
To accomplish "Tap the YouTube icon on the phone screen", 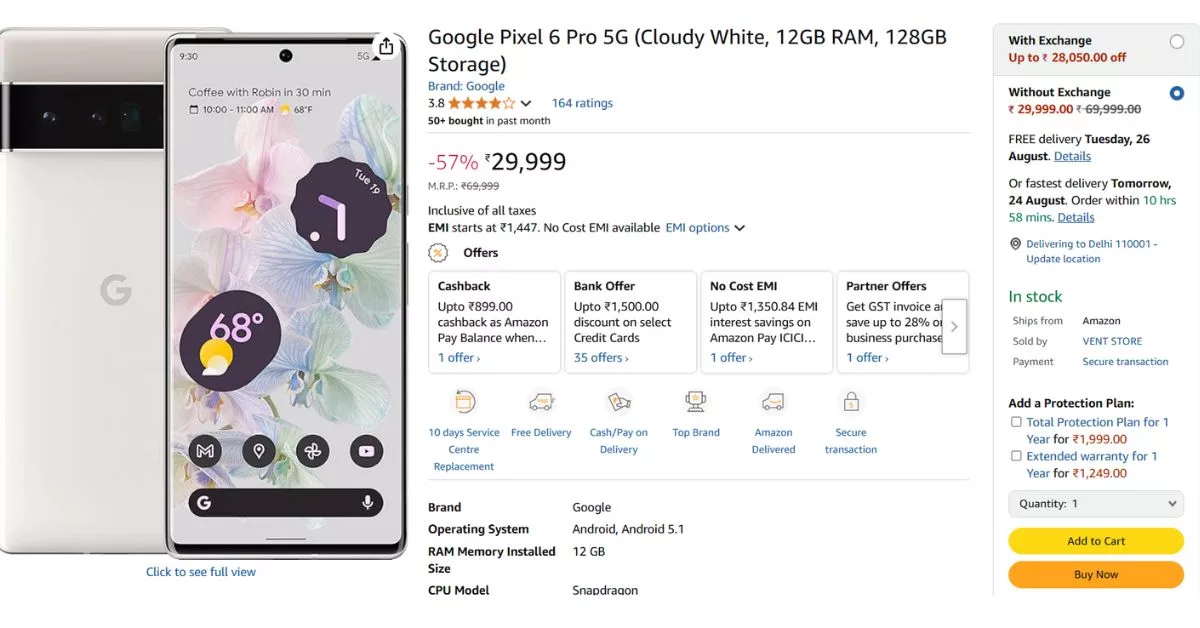I will tap(366, 451).
